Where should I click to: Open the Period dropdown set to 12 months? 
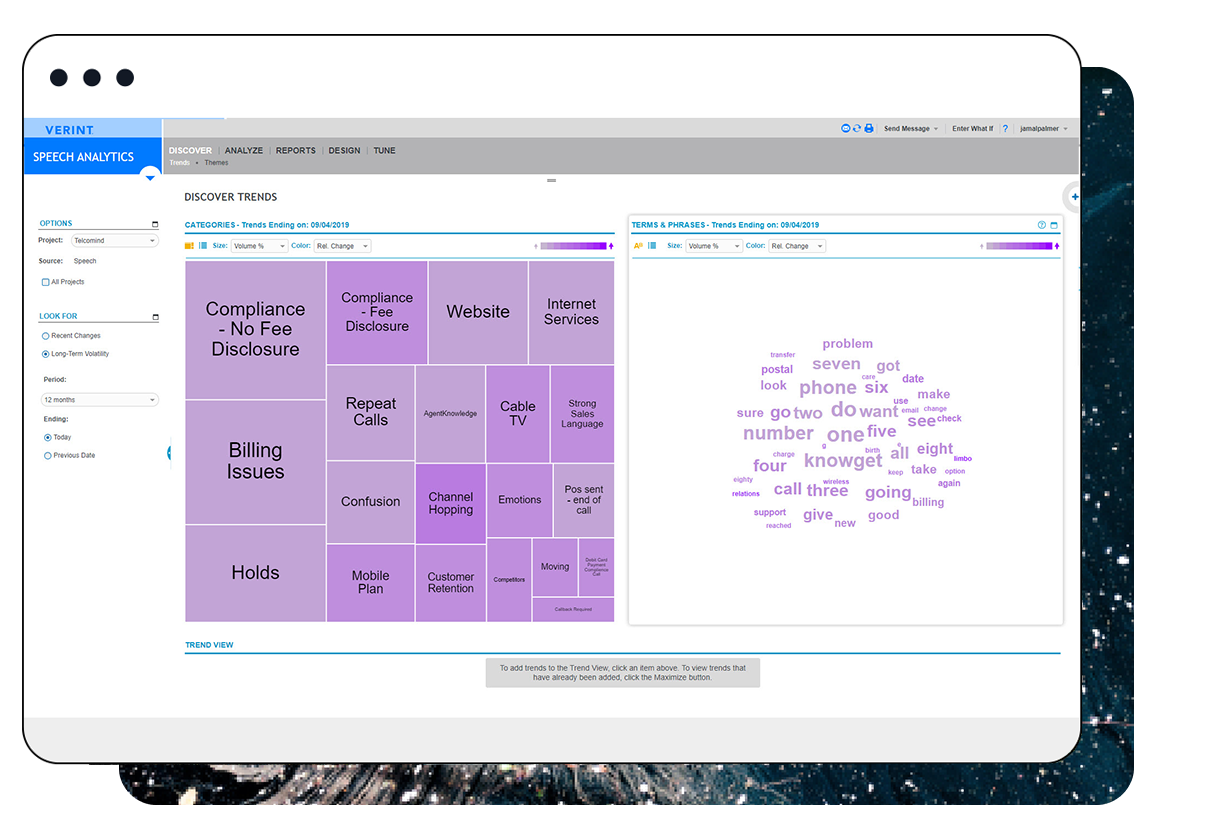coord(100,400)
